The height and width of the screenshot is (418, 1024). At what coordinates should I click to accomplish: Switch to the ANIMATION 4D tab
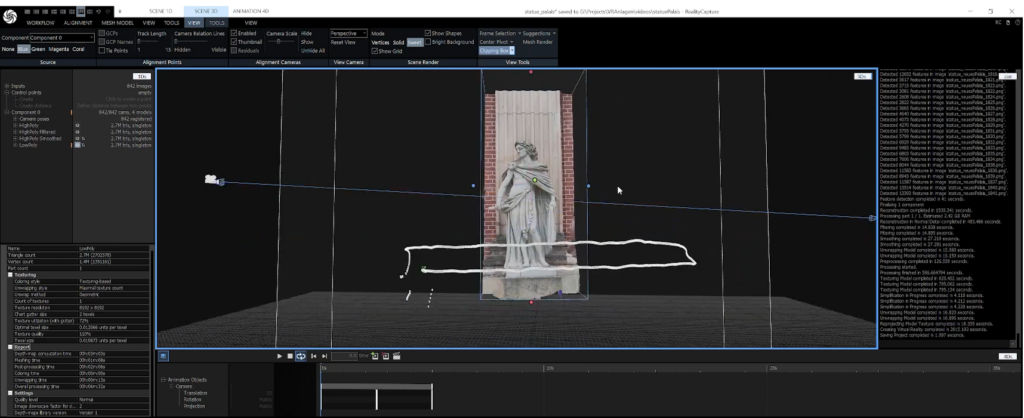point(251,11)
